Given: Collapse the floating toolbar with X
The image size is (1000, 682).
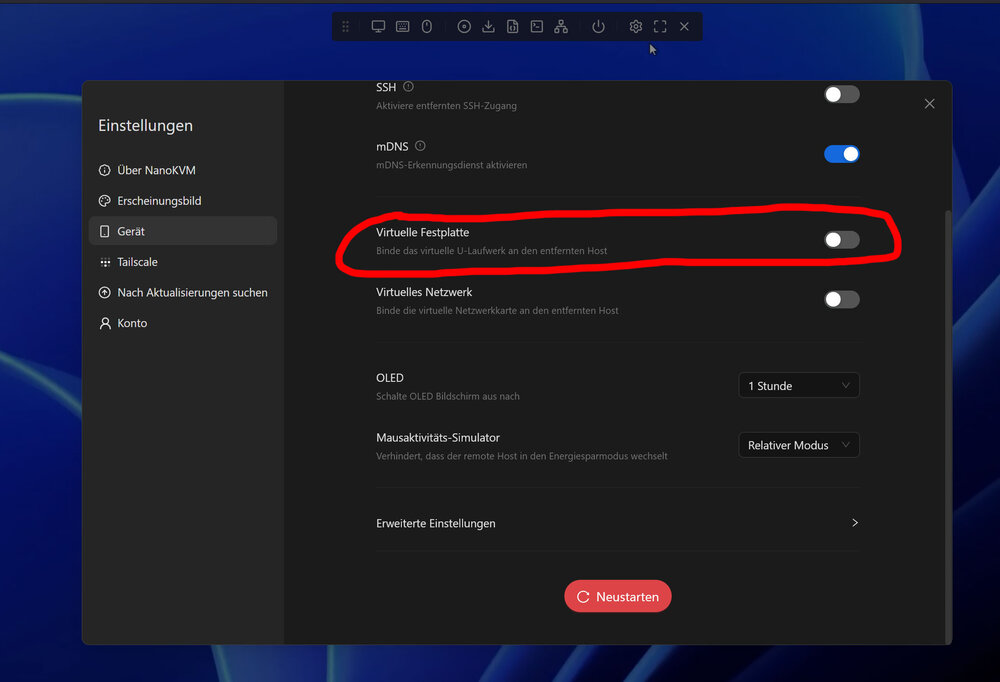Looking at the screenshot, I should (x=684, y=26).
